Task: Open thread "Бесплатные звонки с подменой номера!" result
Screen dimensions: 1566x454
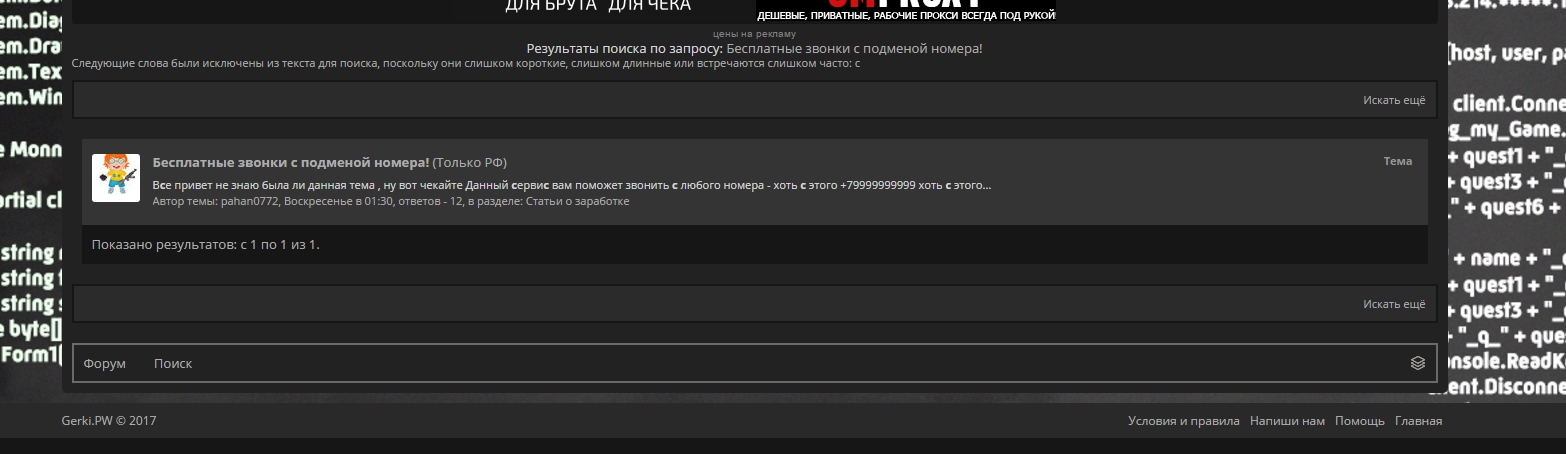Action: tap(291, 162)
